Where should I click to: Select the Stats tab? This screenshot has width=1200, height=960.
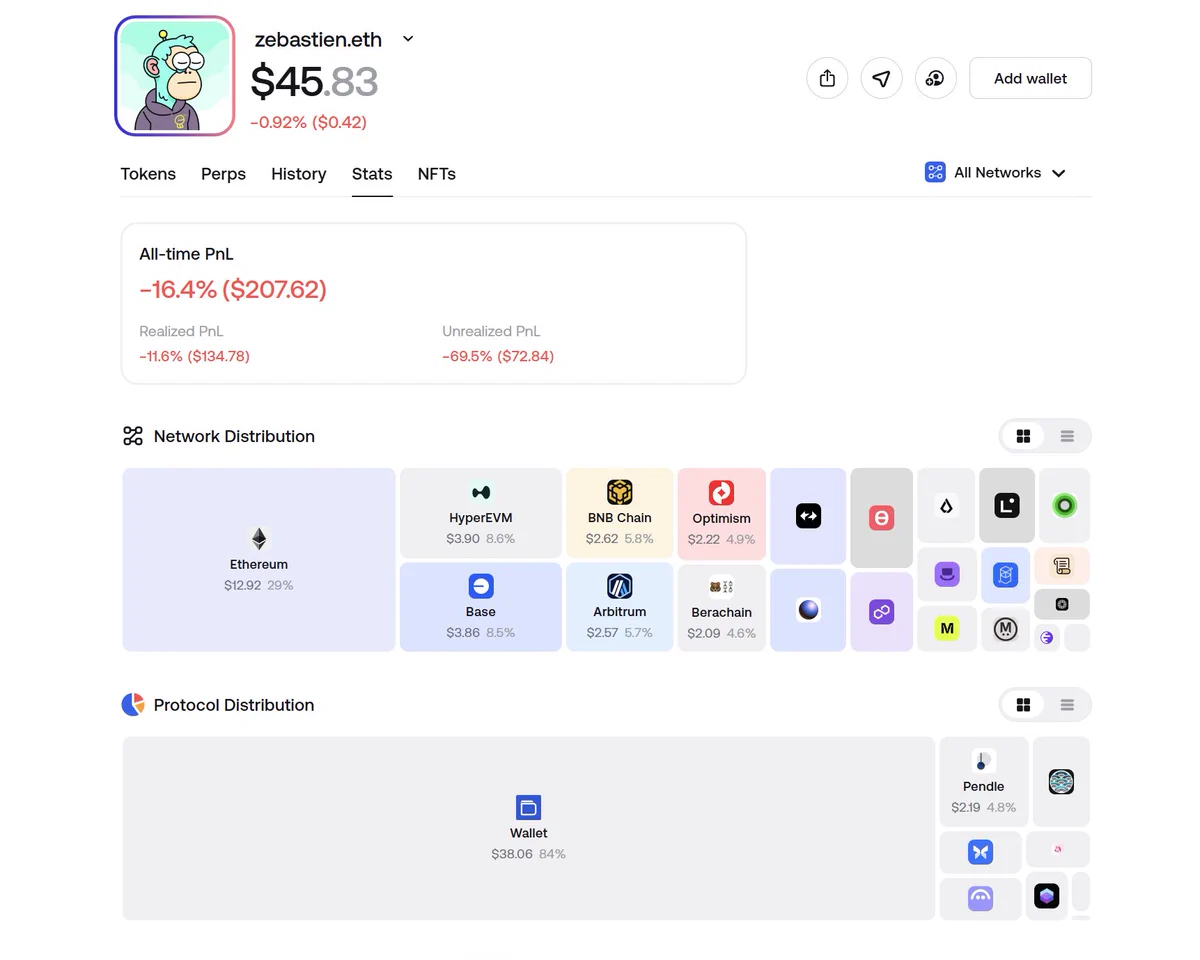click(372, 174)
